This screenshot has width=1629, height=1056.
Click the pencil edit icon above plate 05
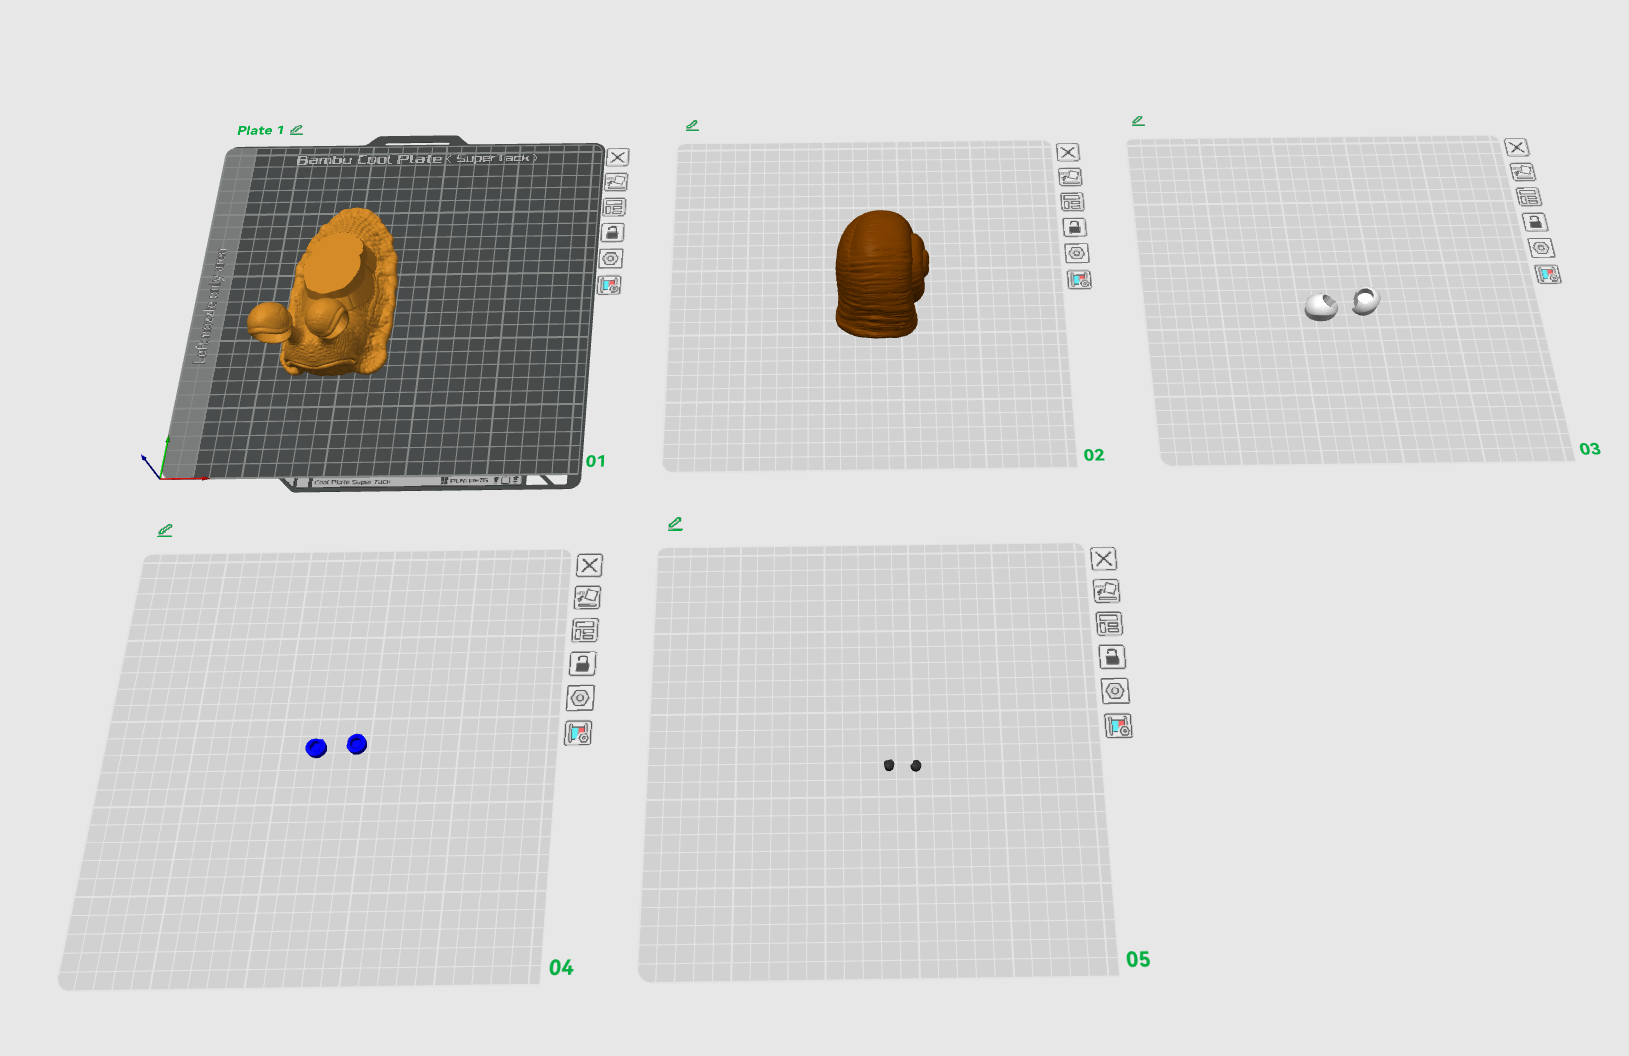pos(675,524)
